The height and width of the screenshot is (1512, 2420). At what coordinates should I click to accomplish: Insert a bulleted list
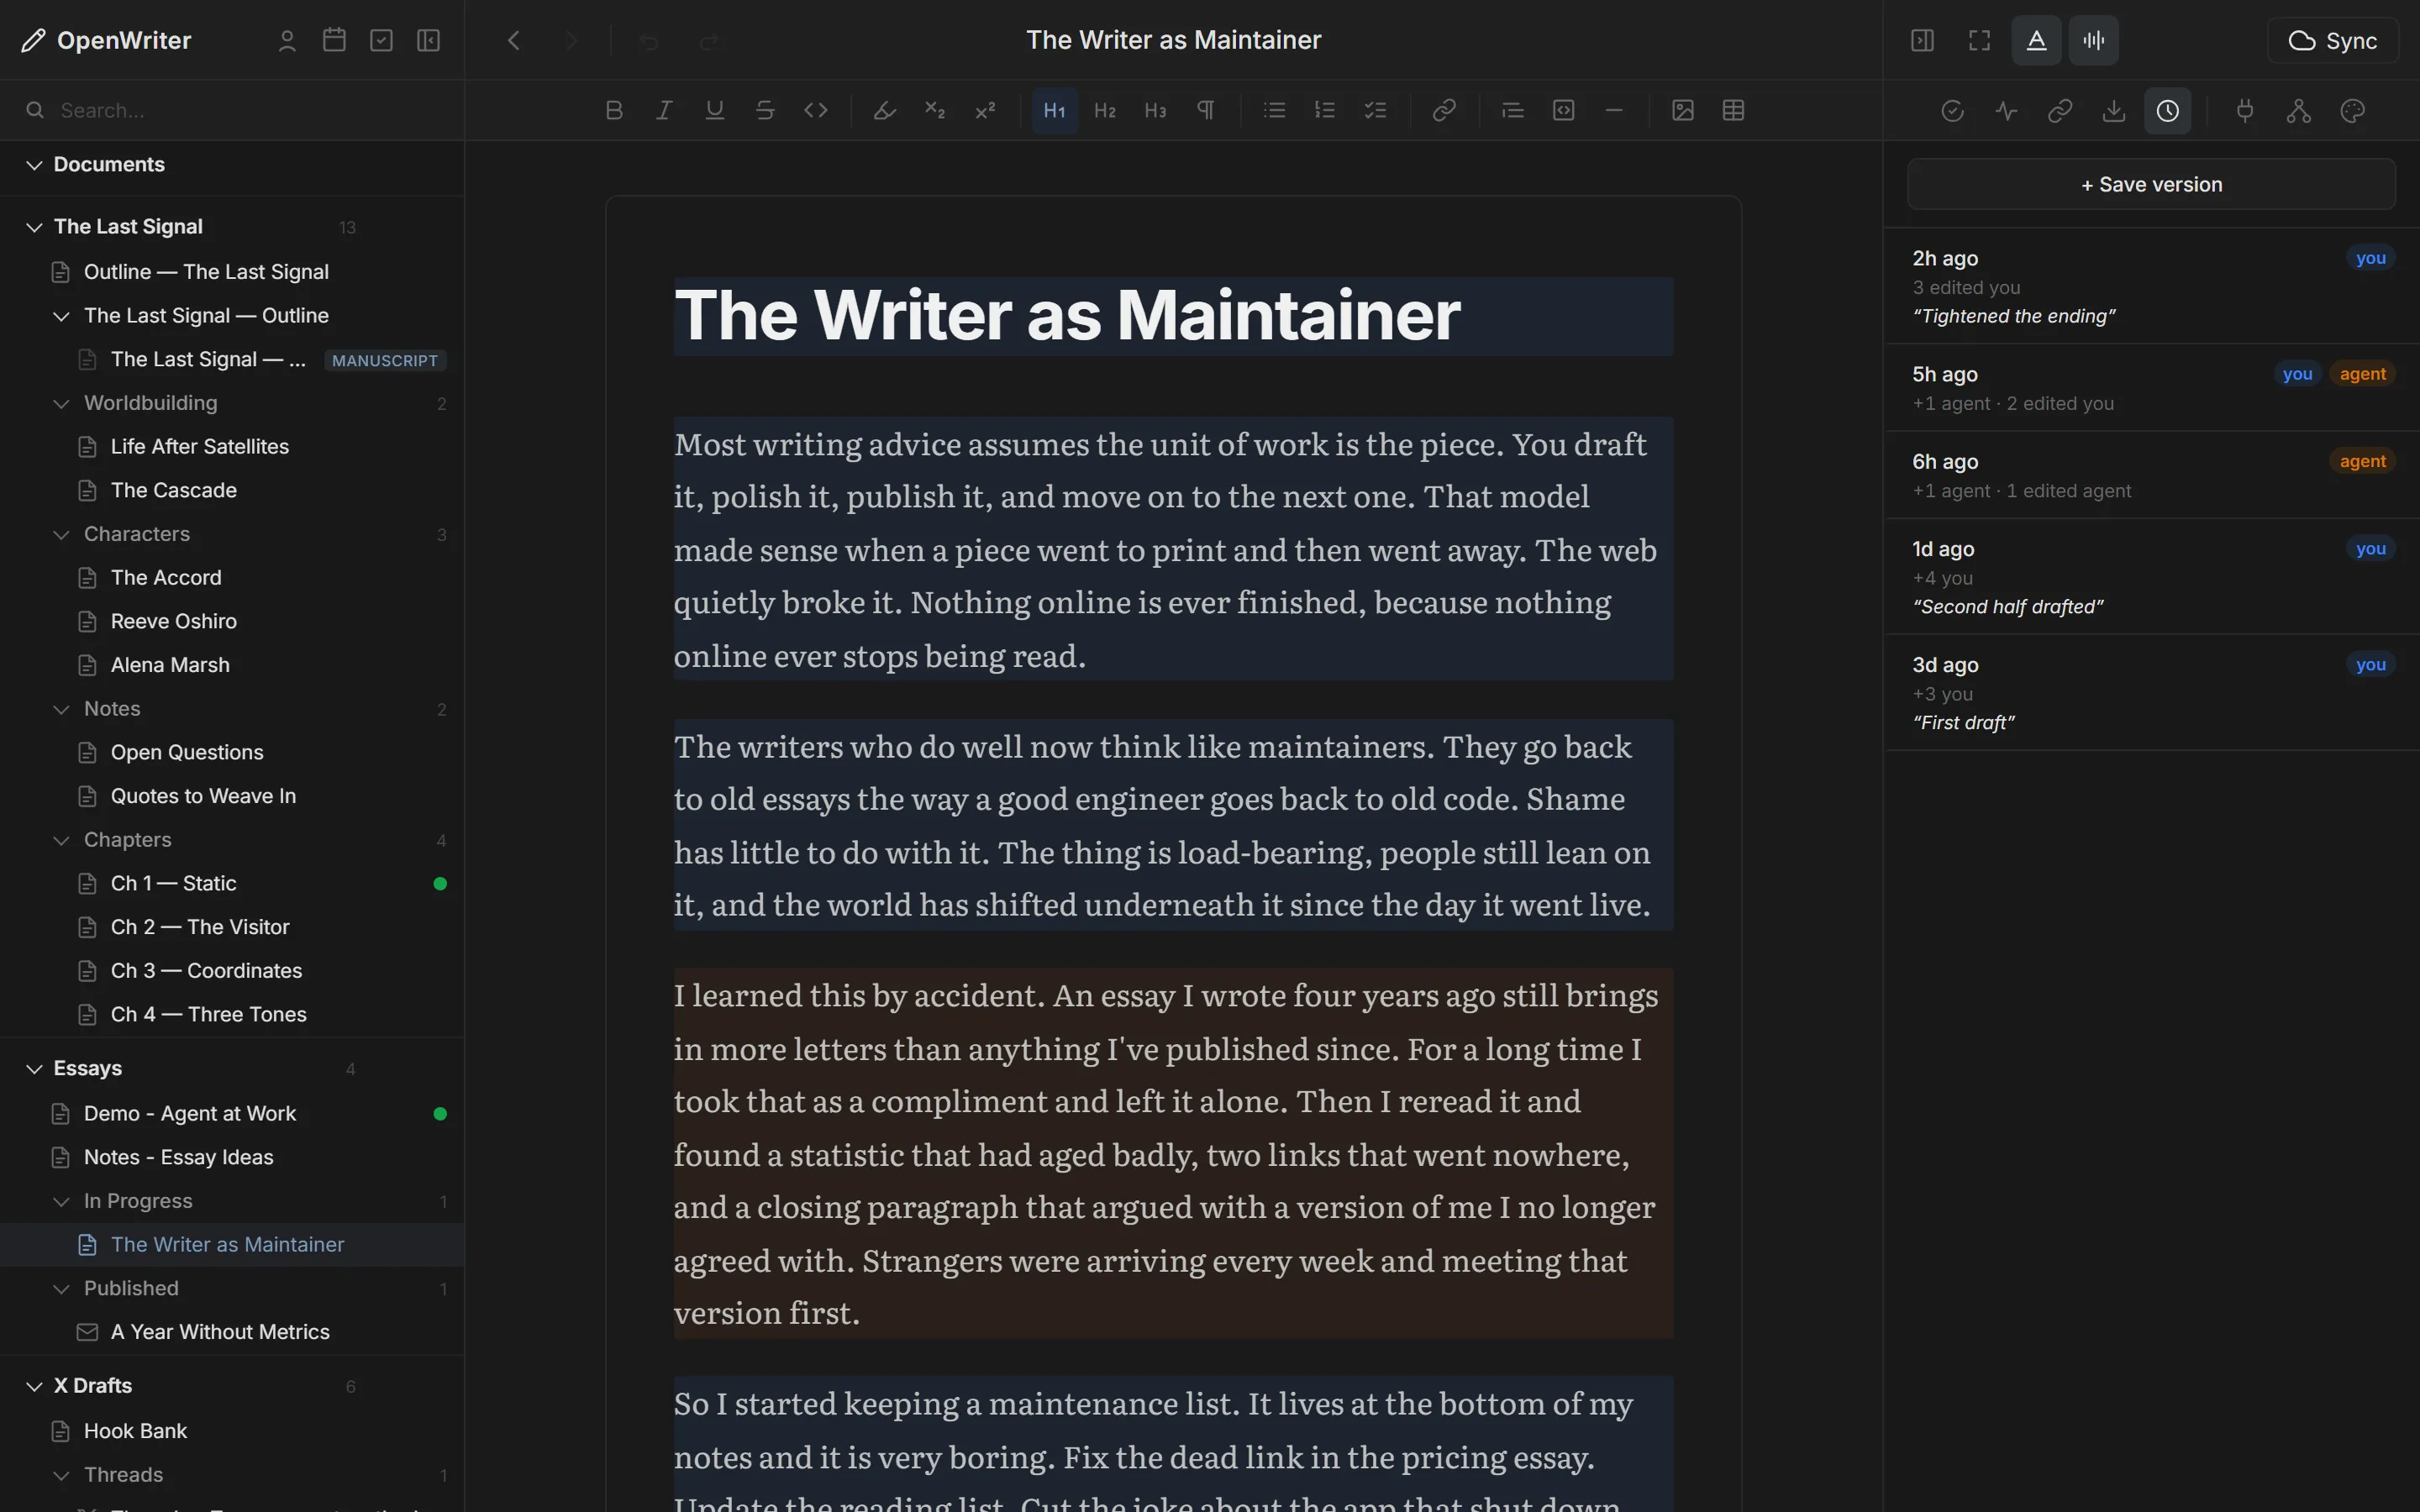tap(1274, 110)
